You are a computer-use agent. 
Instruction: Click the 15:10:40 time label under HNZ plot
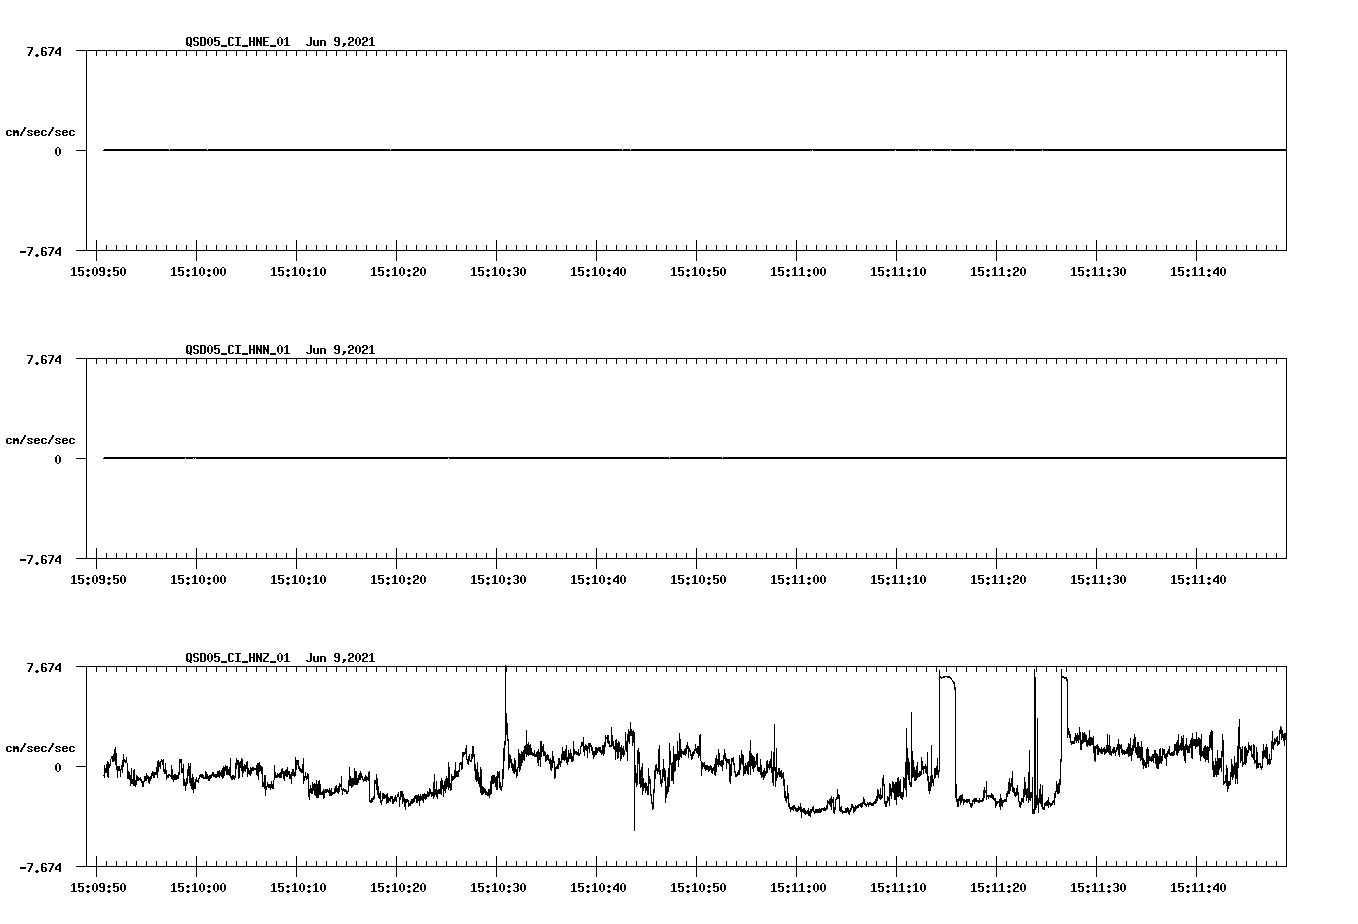point(598,887)
